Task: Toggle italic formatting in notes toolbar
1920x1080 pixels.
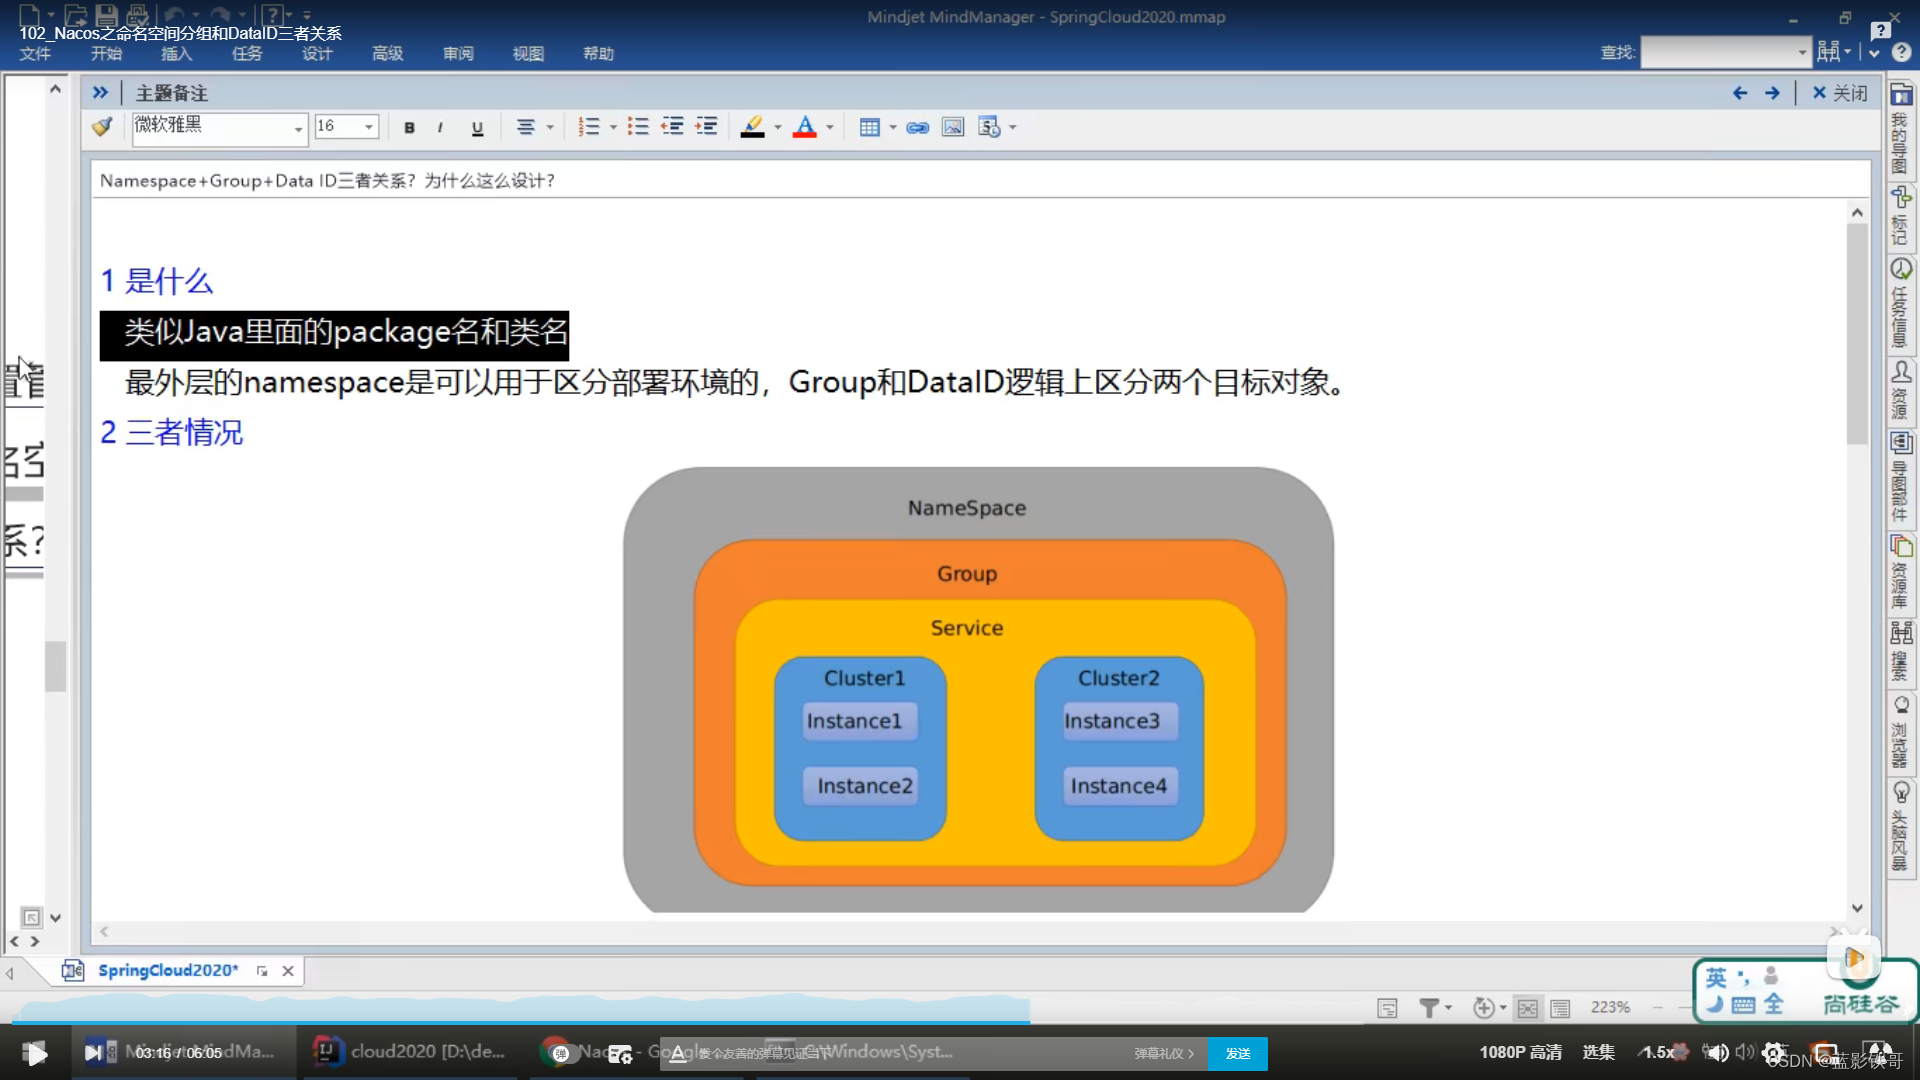Action: tap(440, 127)
